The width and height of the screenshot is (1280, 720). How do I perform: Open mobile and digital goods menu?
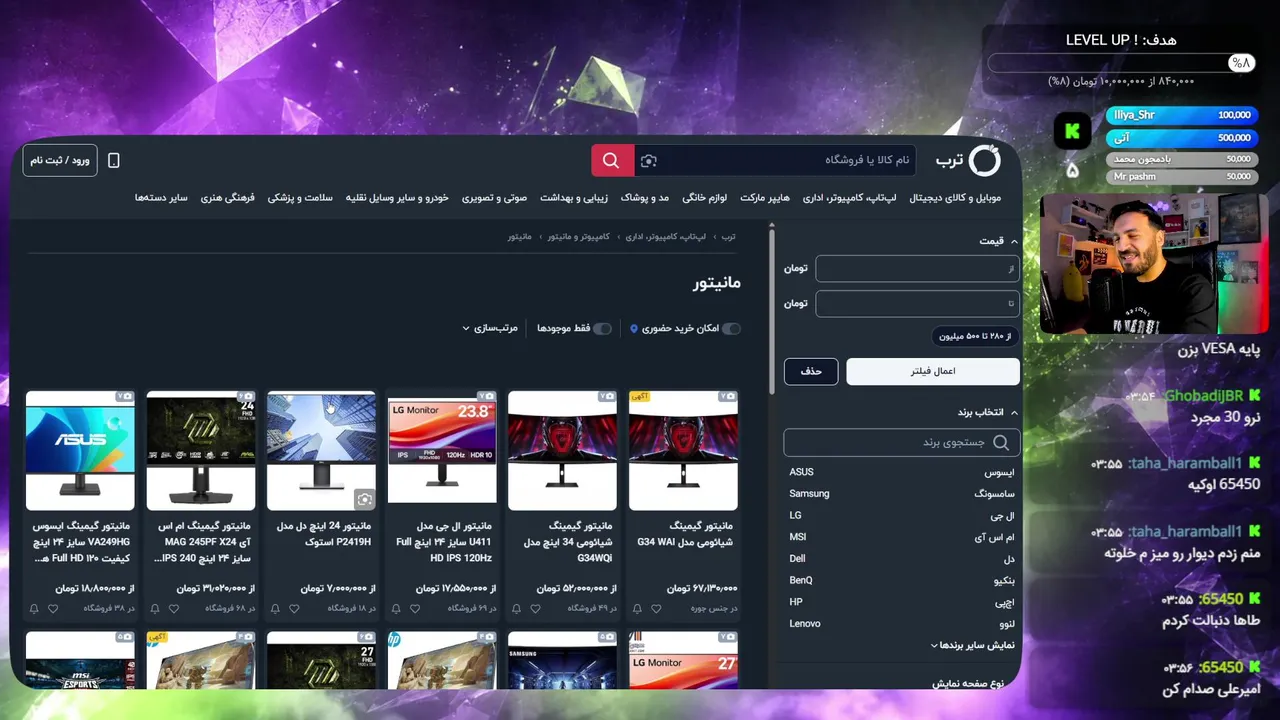point(955,198)
